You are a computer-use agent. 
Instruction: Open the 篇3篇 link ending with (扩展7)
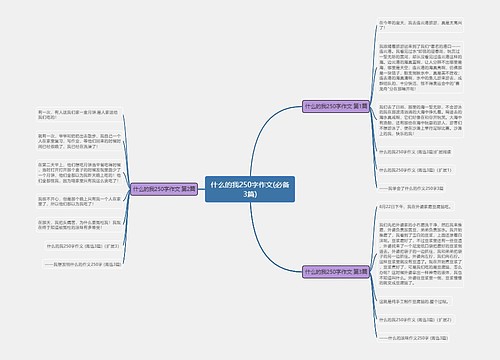coord(415,320)
